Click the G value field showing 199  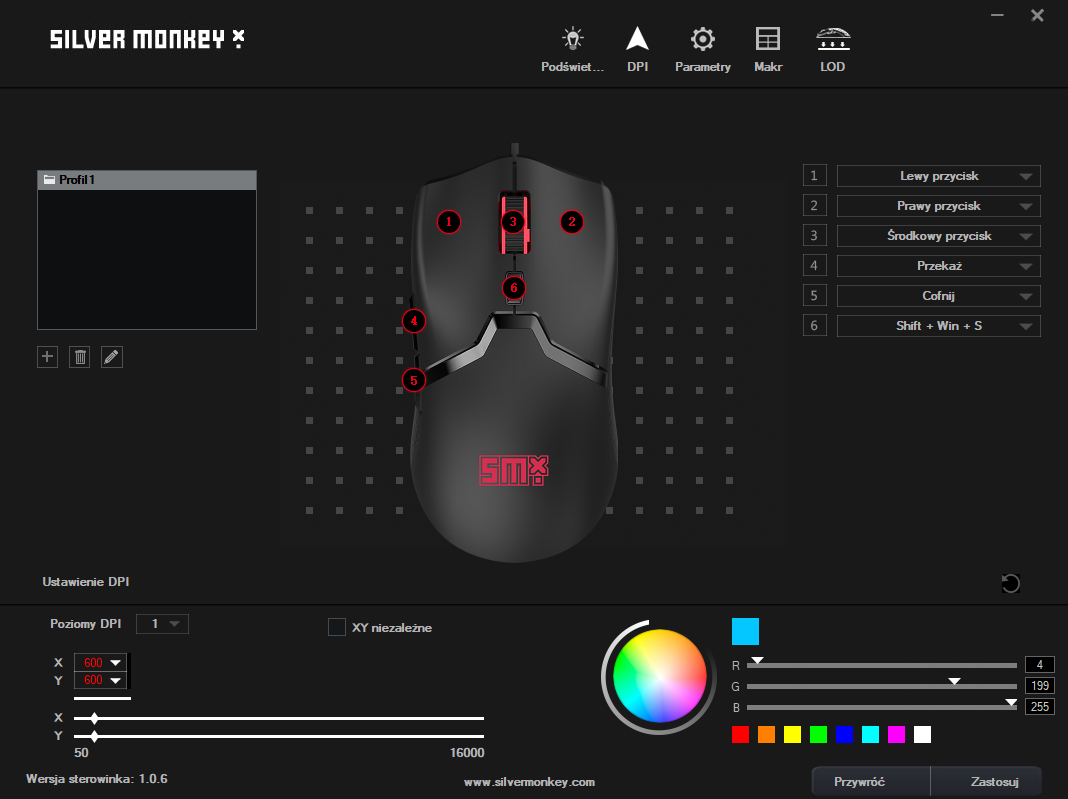[1039, 685]
